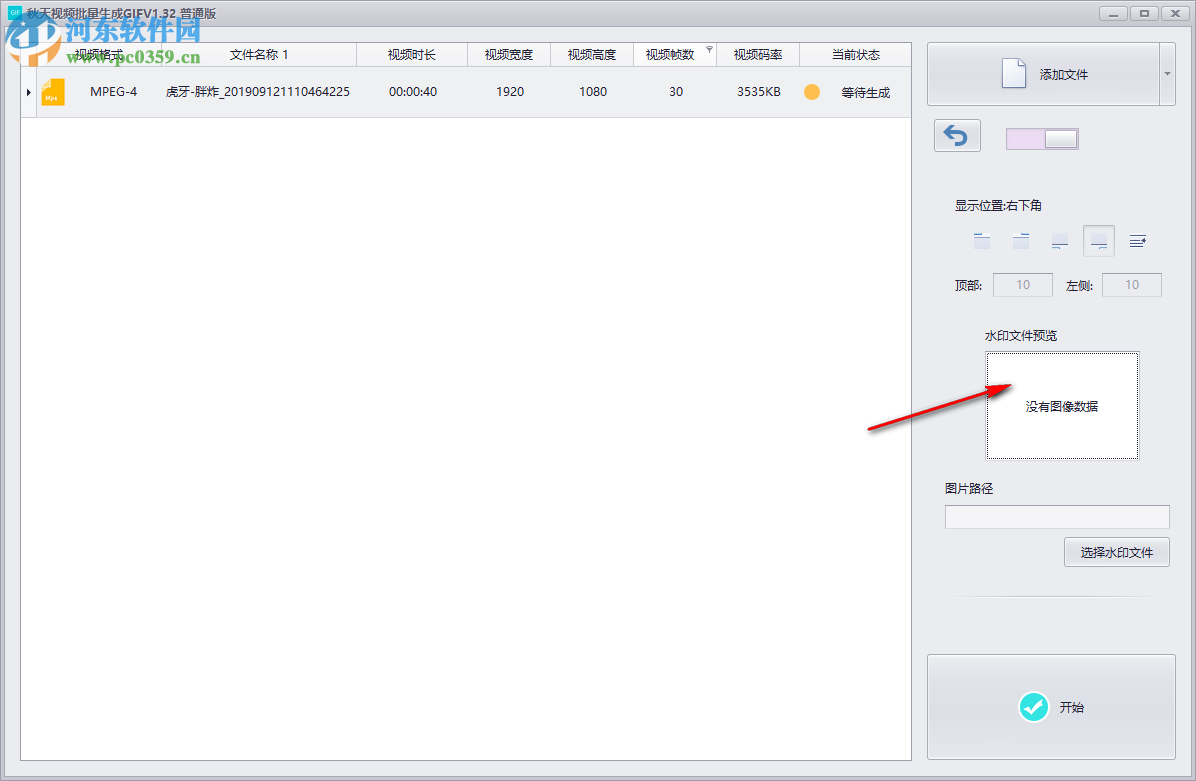Viewport: 1196px width, 781px height.
Task: Sort by 文件名称 column header
Action: (x=259, y=55)
